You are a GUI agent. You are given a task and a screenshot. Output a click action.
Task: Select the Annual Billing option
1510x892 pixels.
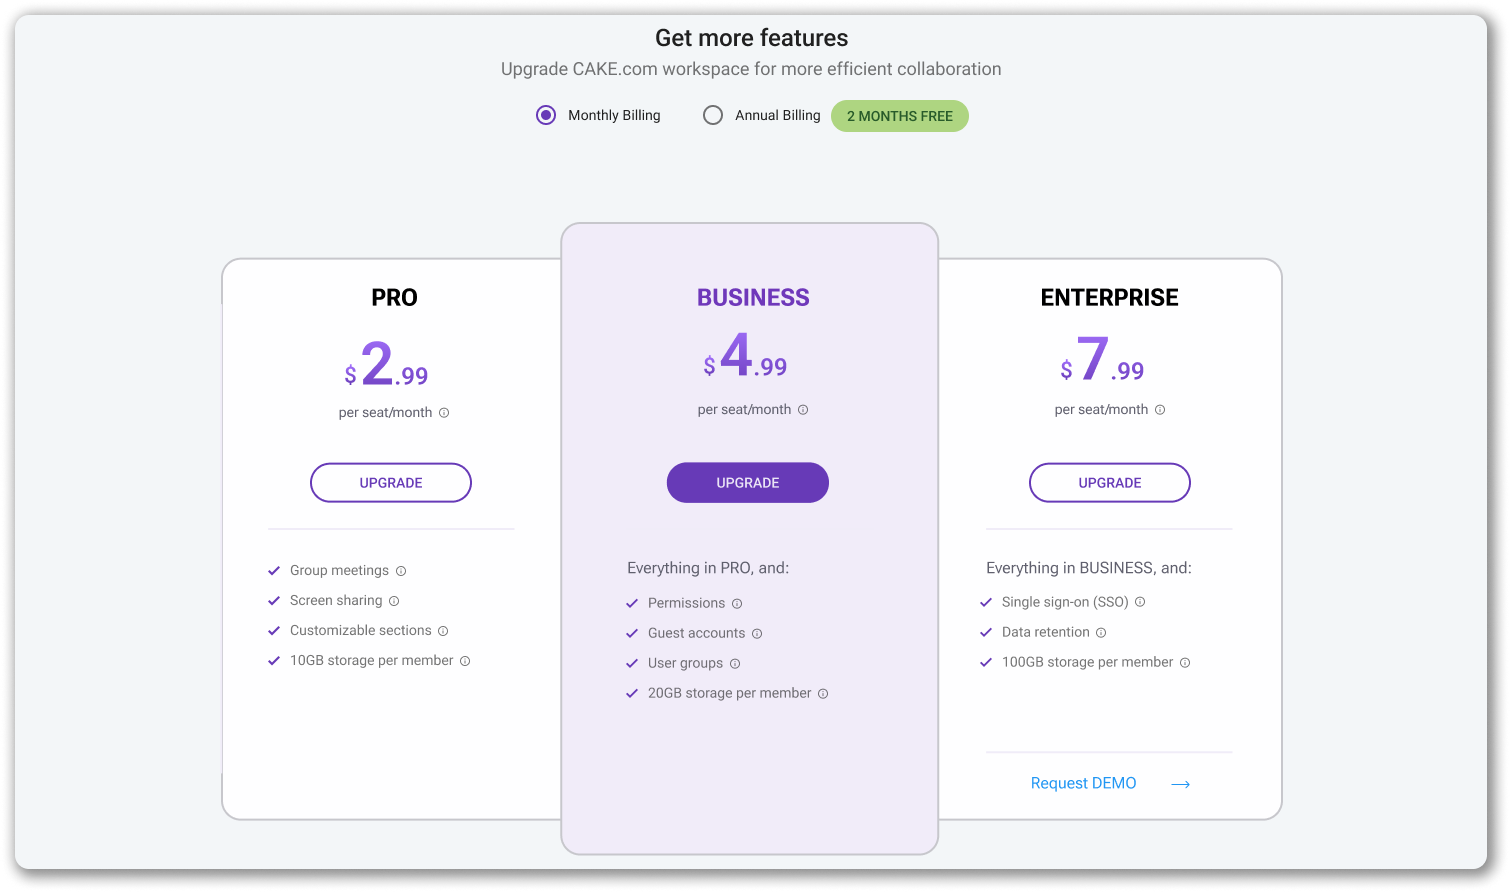tap(712, 115)
